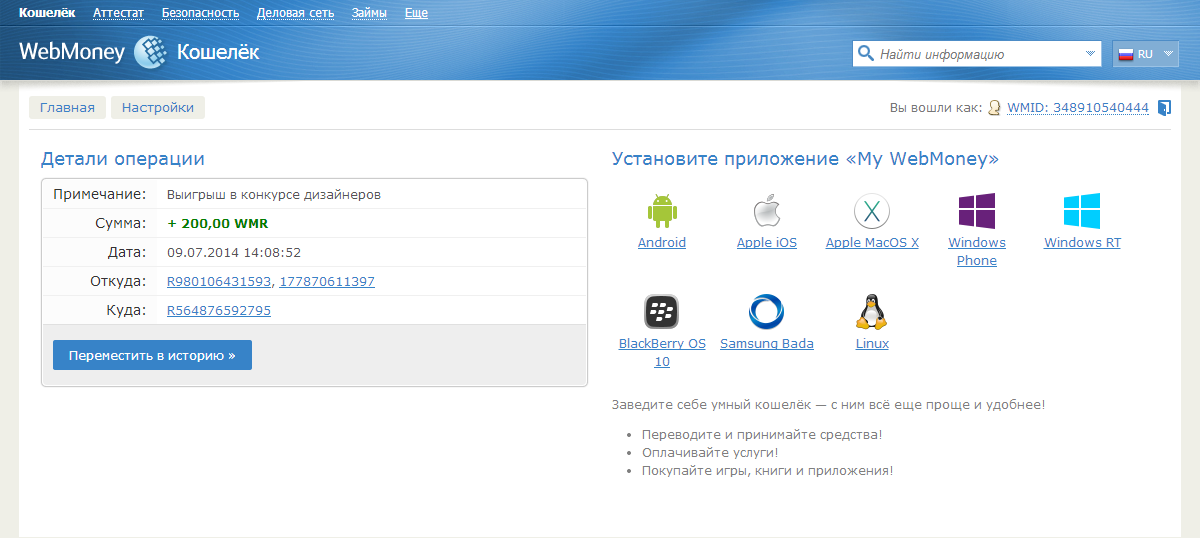Click the + 200,00 WMR amount
This screenshot has height=538, width=1200.
tap(218, 224)
